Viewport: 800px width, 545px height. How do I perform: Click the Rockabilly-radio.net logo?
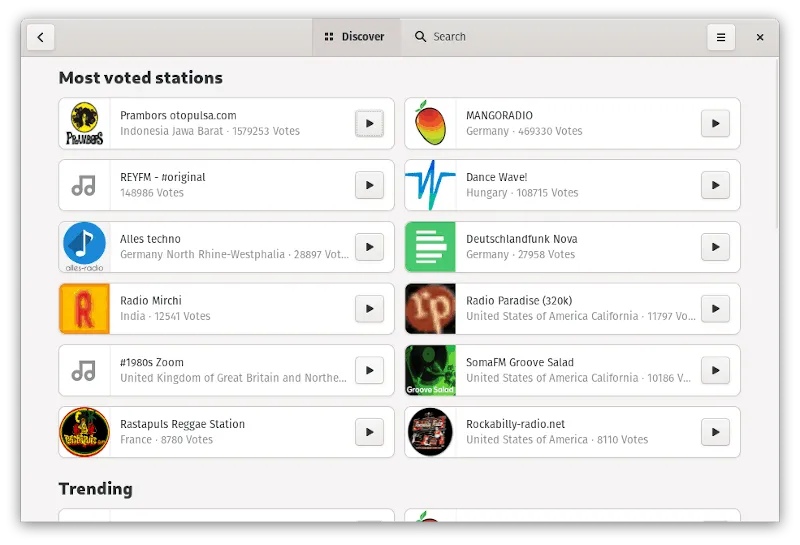pos(430,432)
